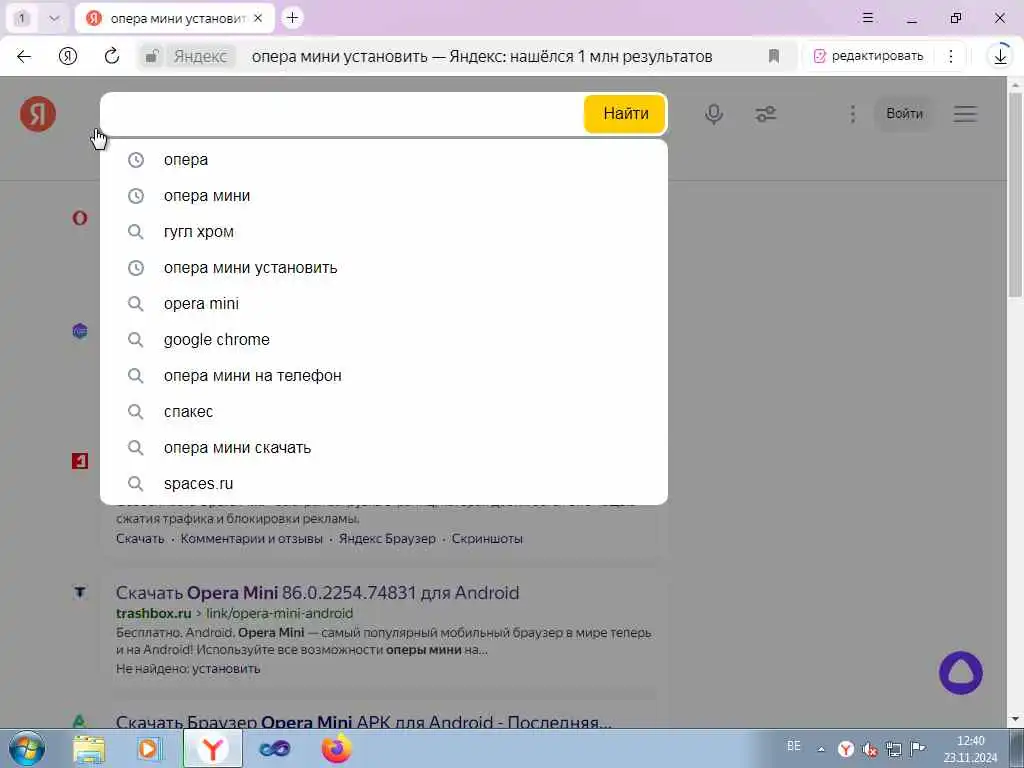Click the red Yandex logo on the page
The width and height of the screenshot is (1024, 768).
coord(38,114)
